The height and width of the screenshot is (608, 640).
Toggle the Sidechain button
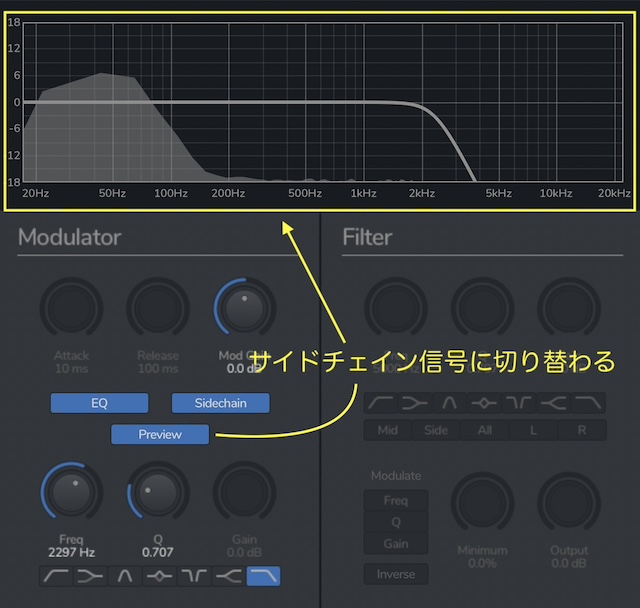coord(221,403)
